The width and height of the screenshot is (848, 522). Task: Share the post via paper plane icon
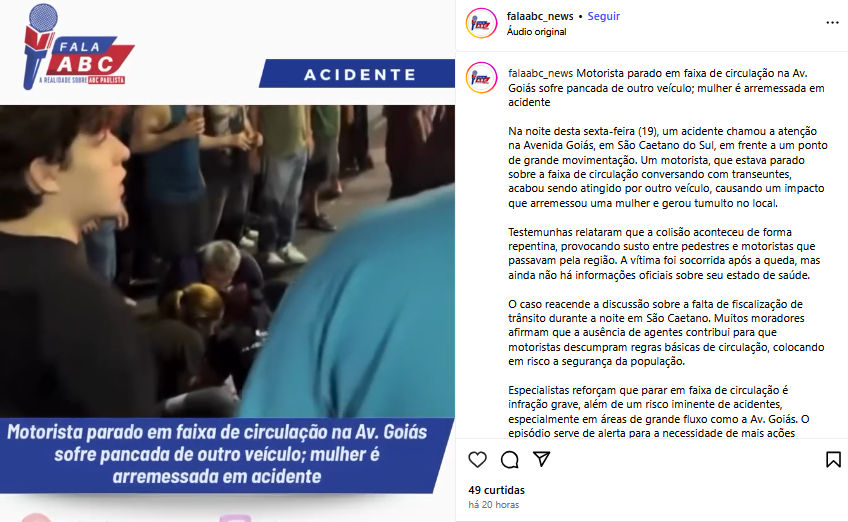coord(541,459)
